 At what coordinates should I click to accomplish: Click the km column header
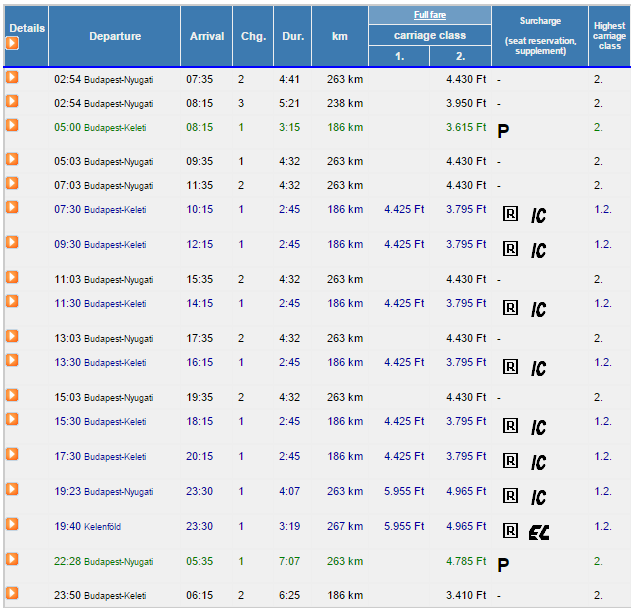340,36
